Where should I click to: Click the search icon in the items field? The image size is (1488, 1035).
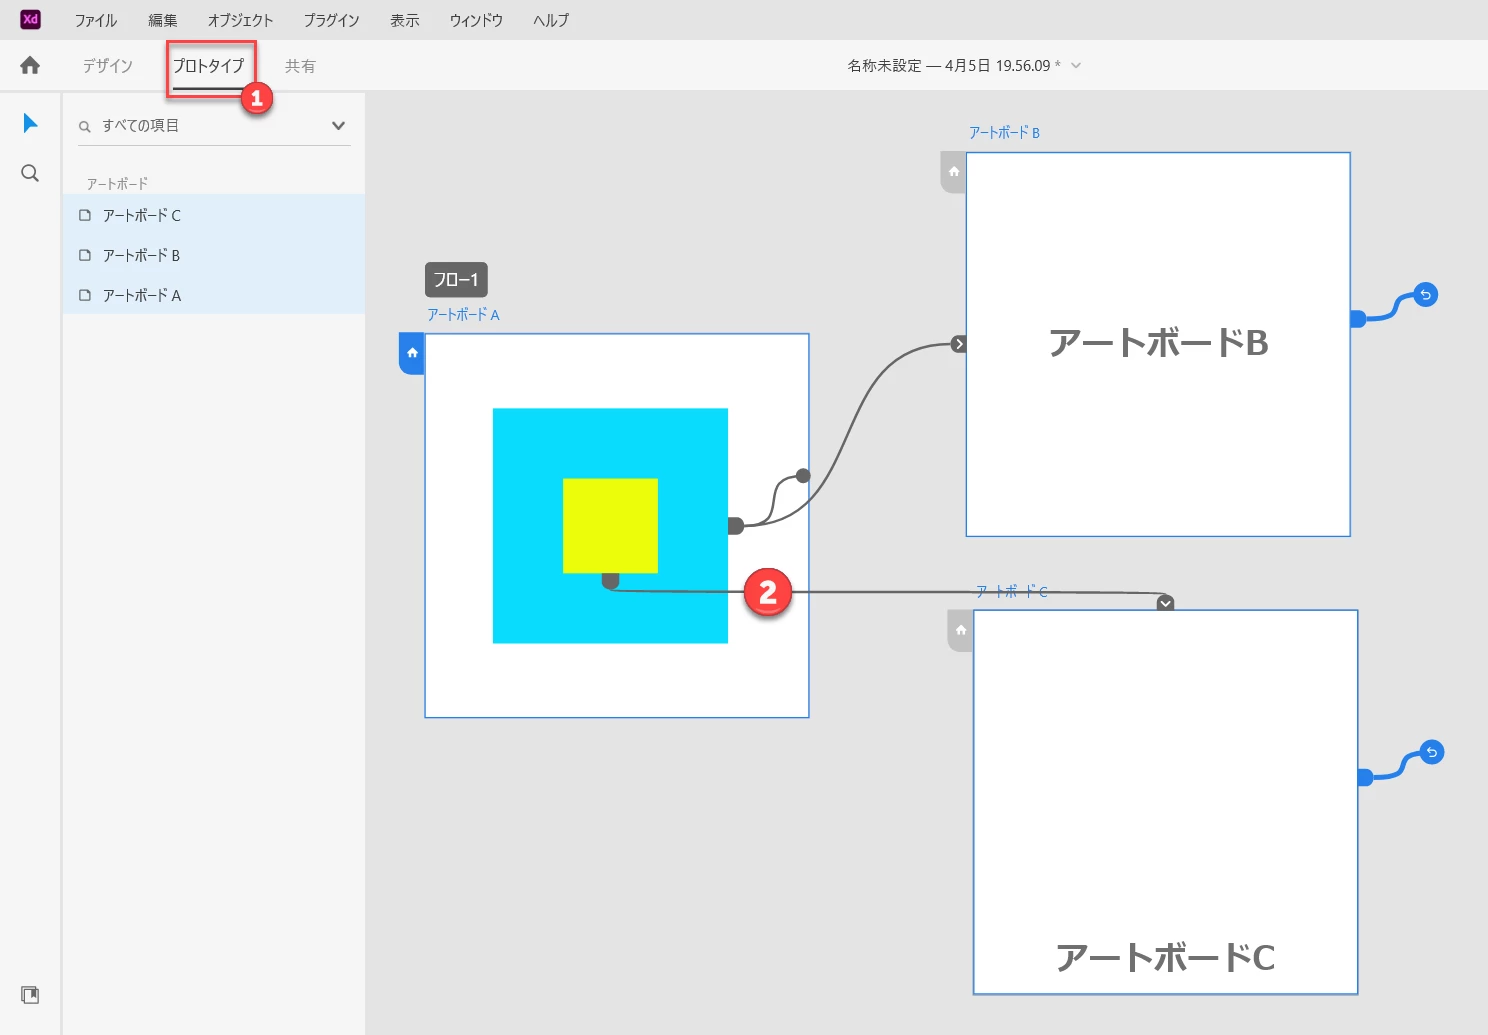click(85, 127)
